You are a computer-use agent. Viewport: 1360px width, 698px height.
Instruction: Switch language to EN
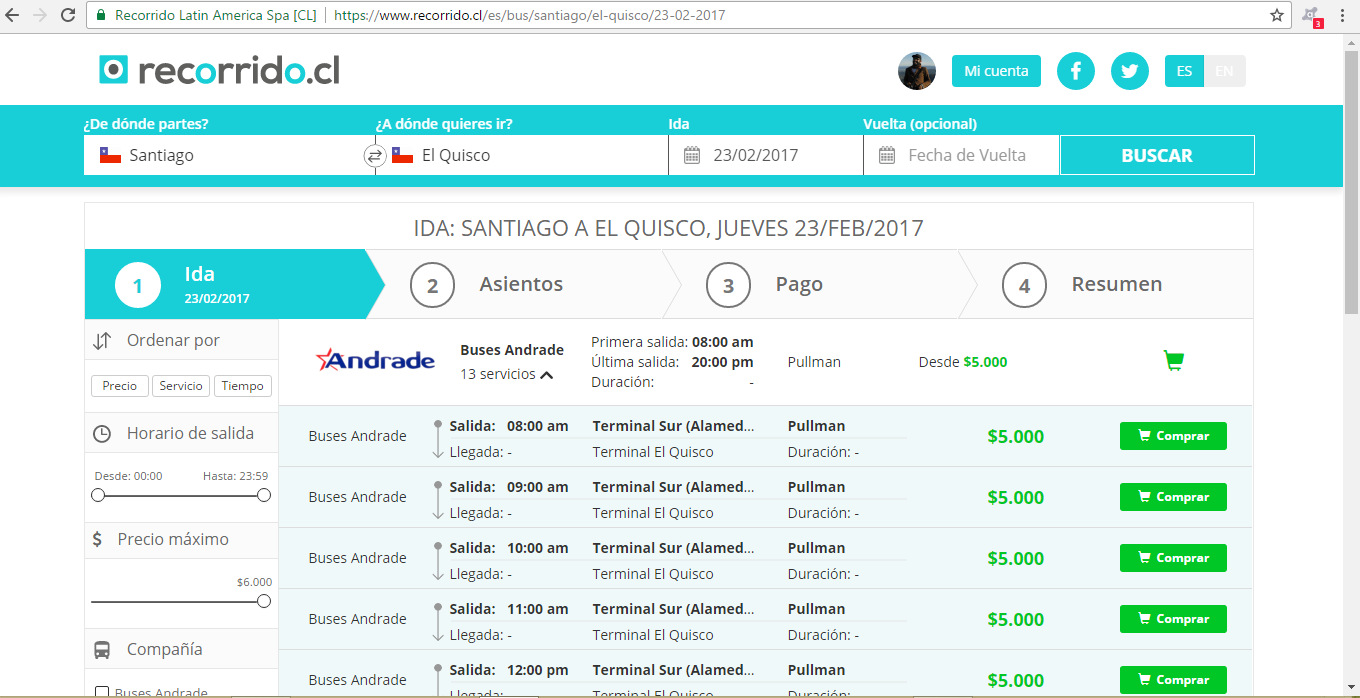(x=1224, y=71)
